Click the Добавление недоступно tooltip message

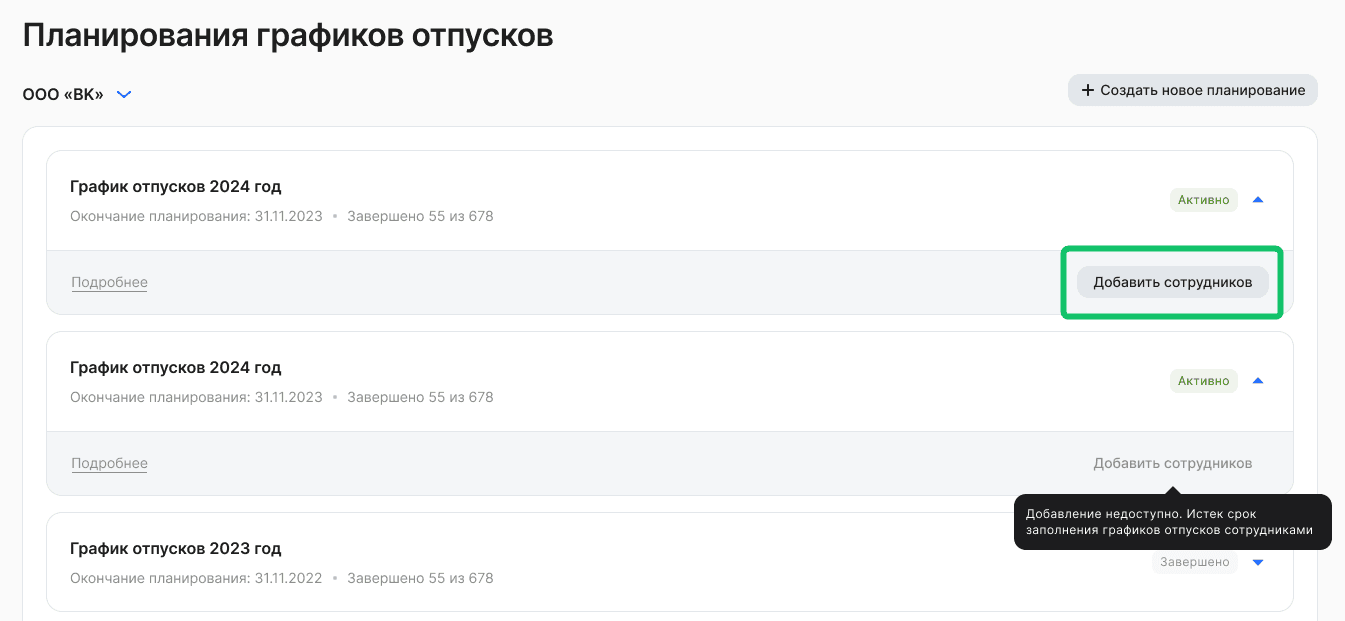[1172, 522]
